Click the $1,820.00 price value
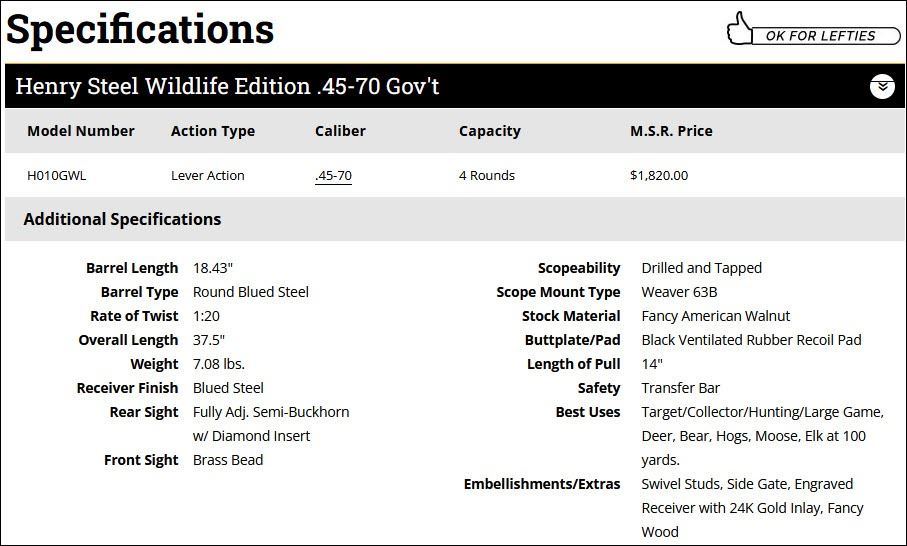The width and height of the screenshot is (907, 546). [659, 176]
